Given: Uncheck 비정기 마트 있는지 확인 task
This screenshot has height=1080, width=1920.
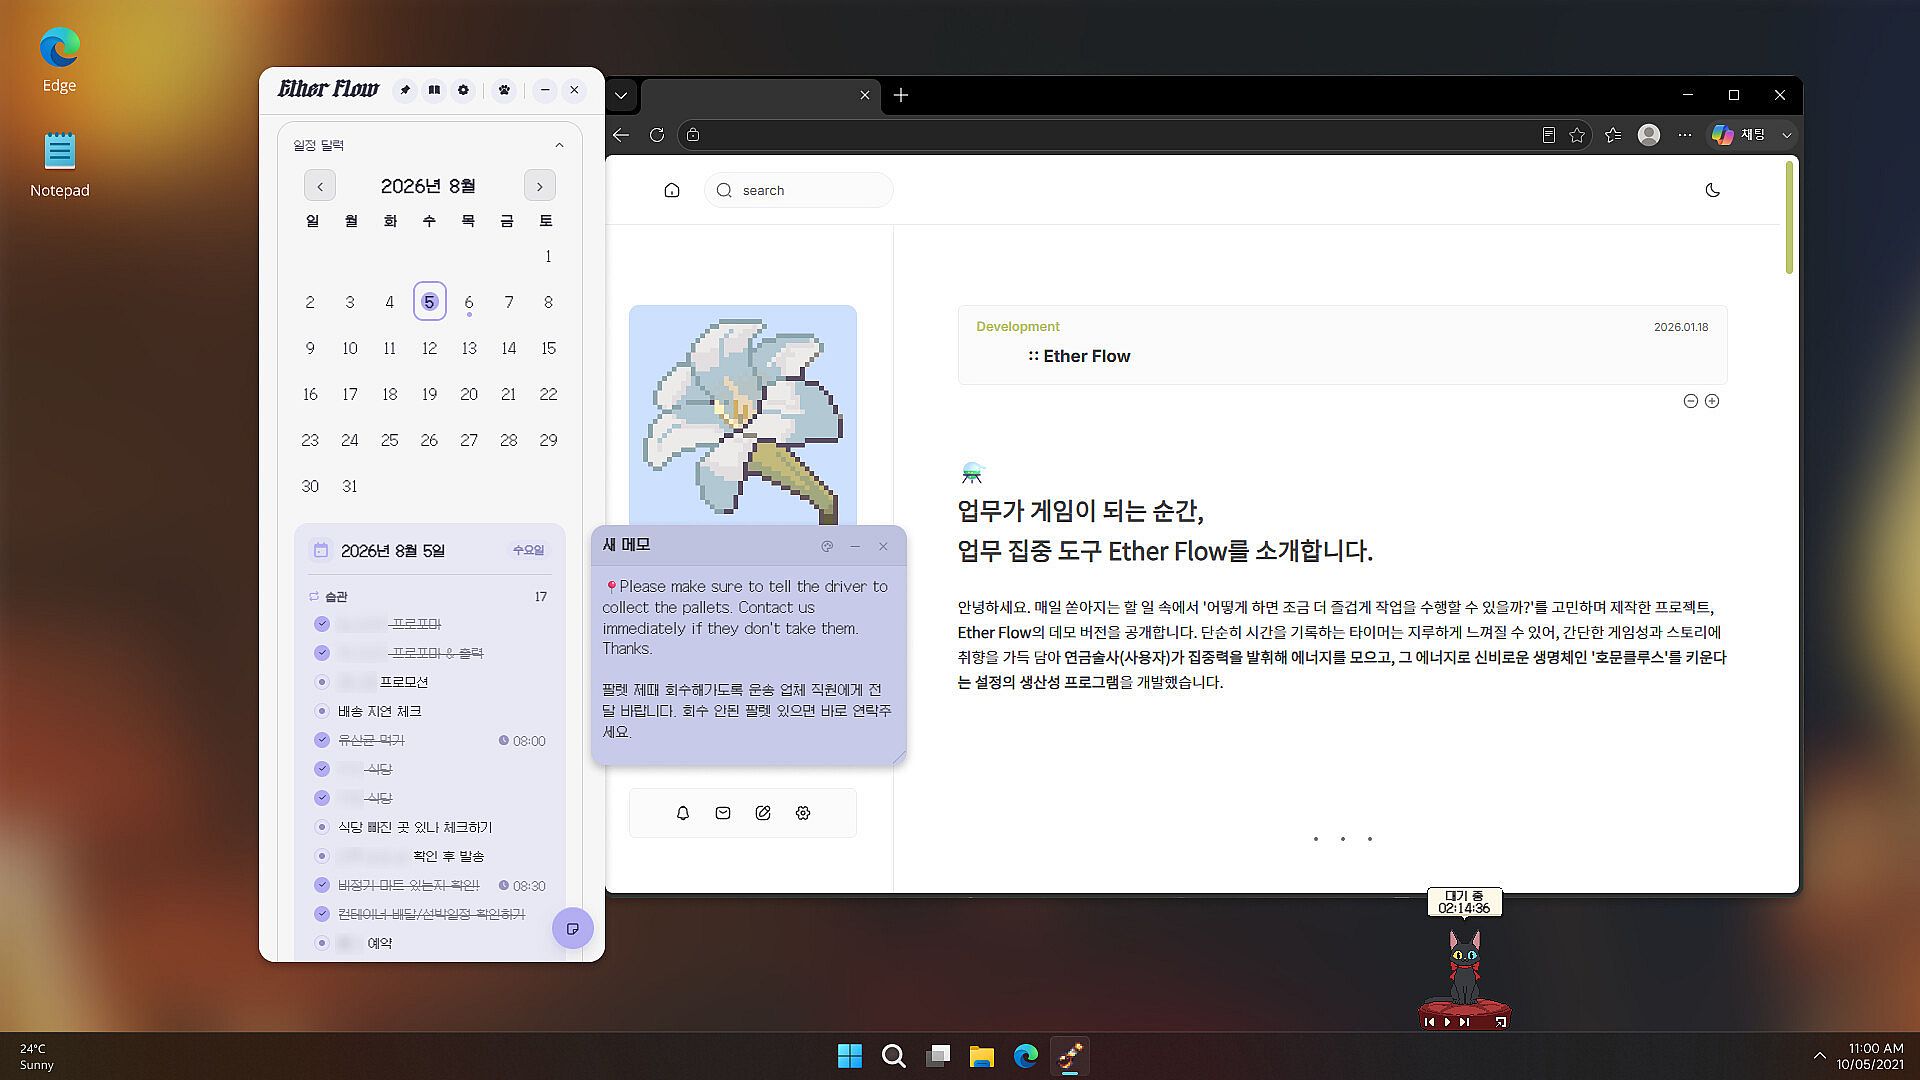Looking at the screenshot, I should click(x=322, y=885).
